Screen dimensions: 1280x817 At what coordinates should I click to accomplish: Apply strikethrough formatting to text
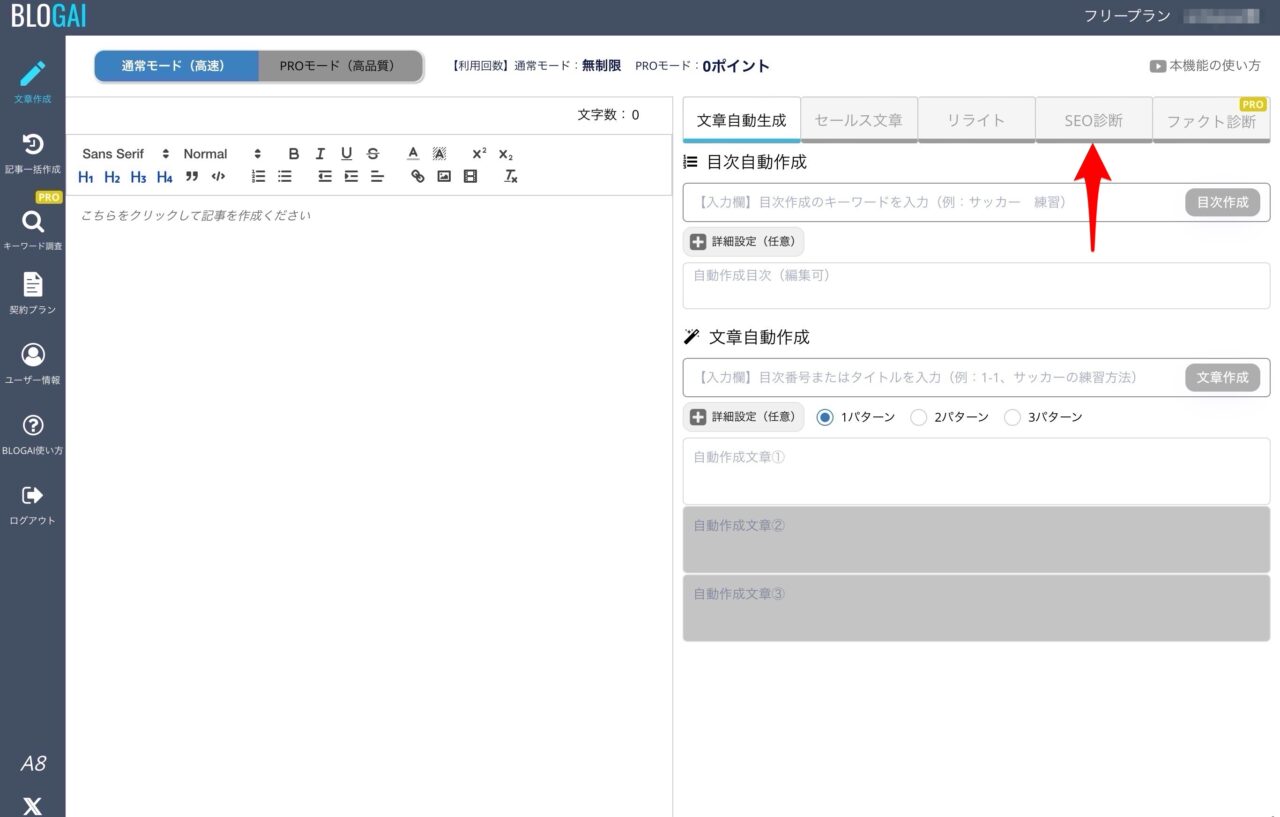(372, 153)
